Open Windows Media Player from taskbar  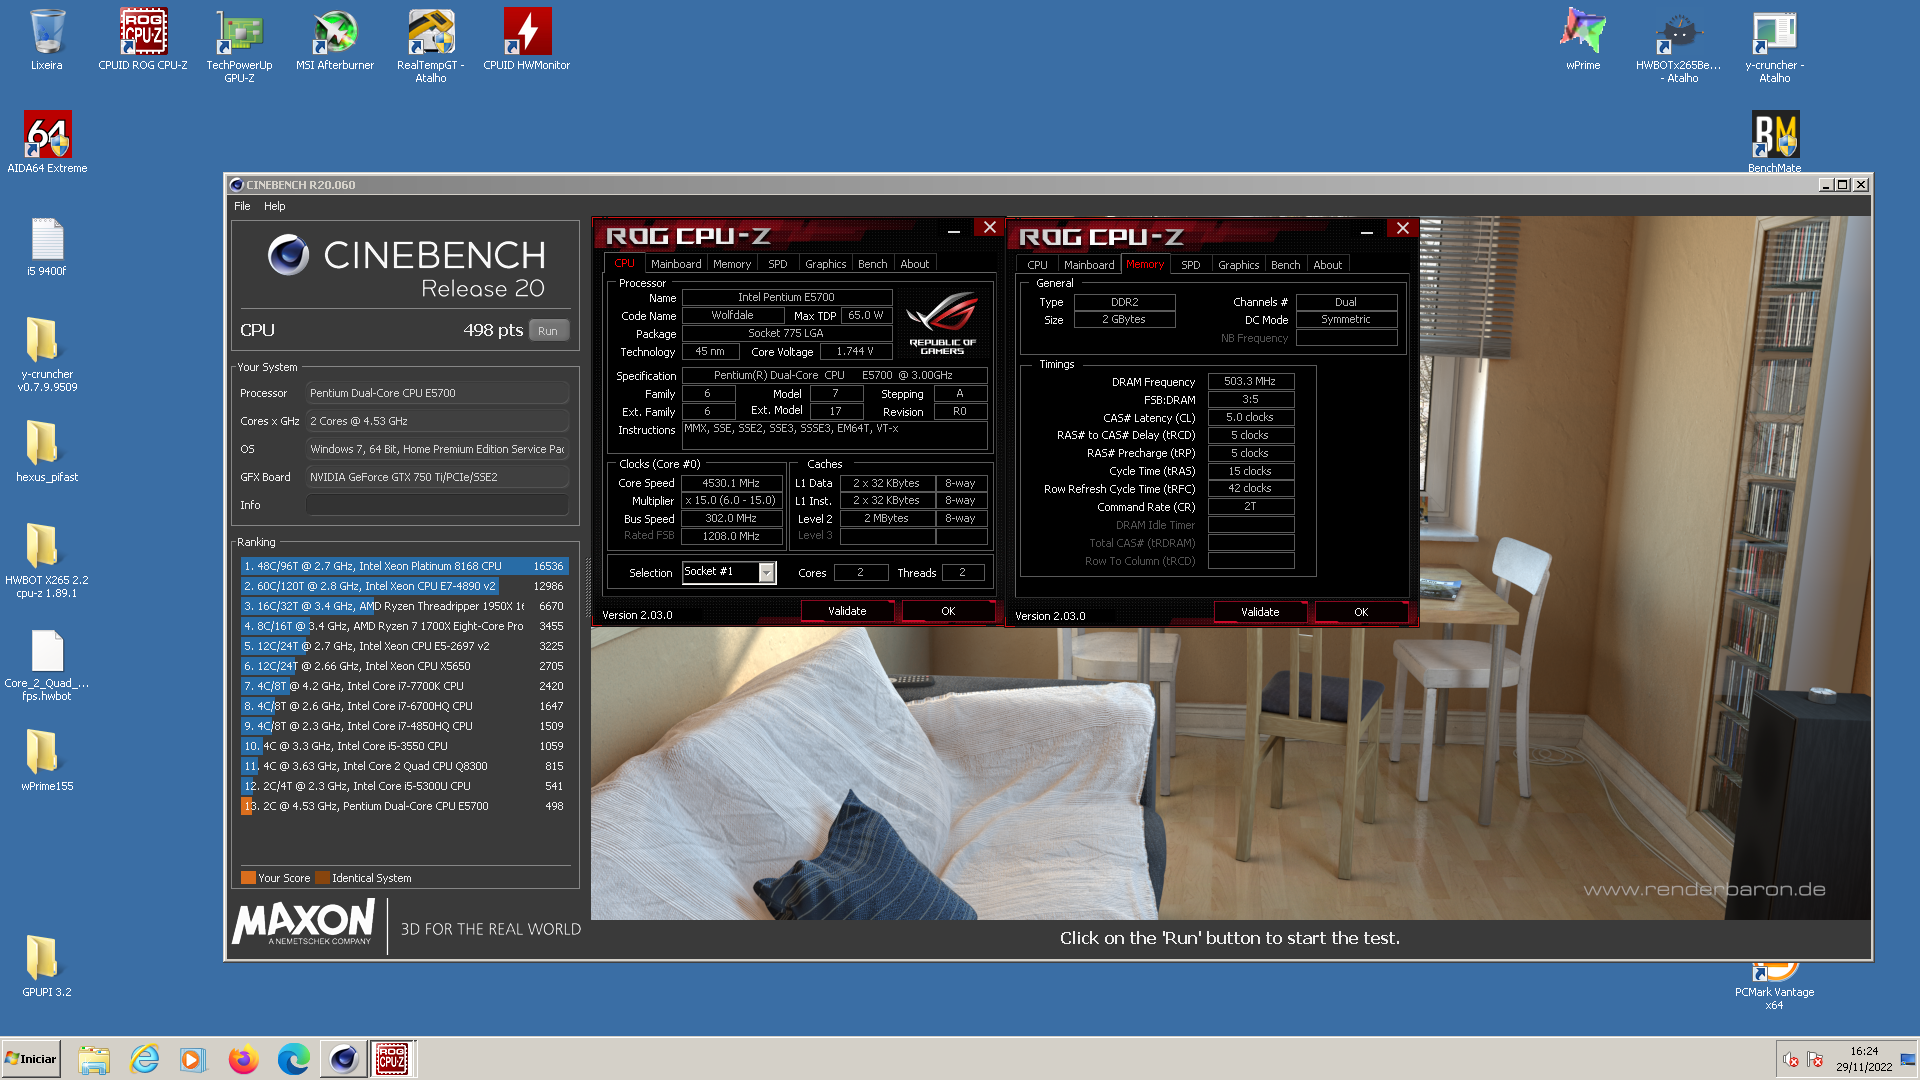pos(193,1059)
